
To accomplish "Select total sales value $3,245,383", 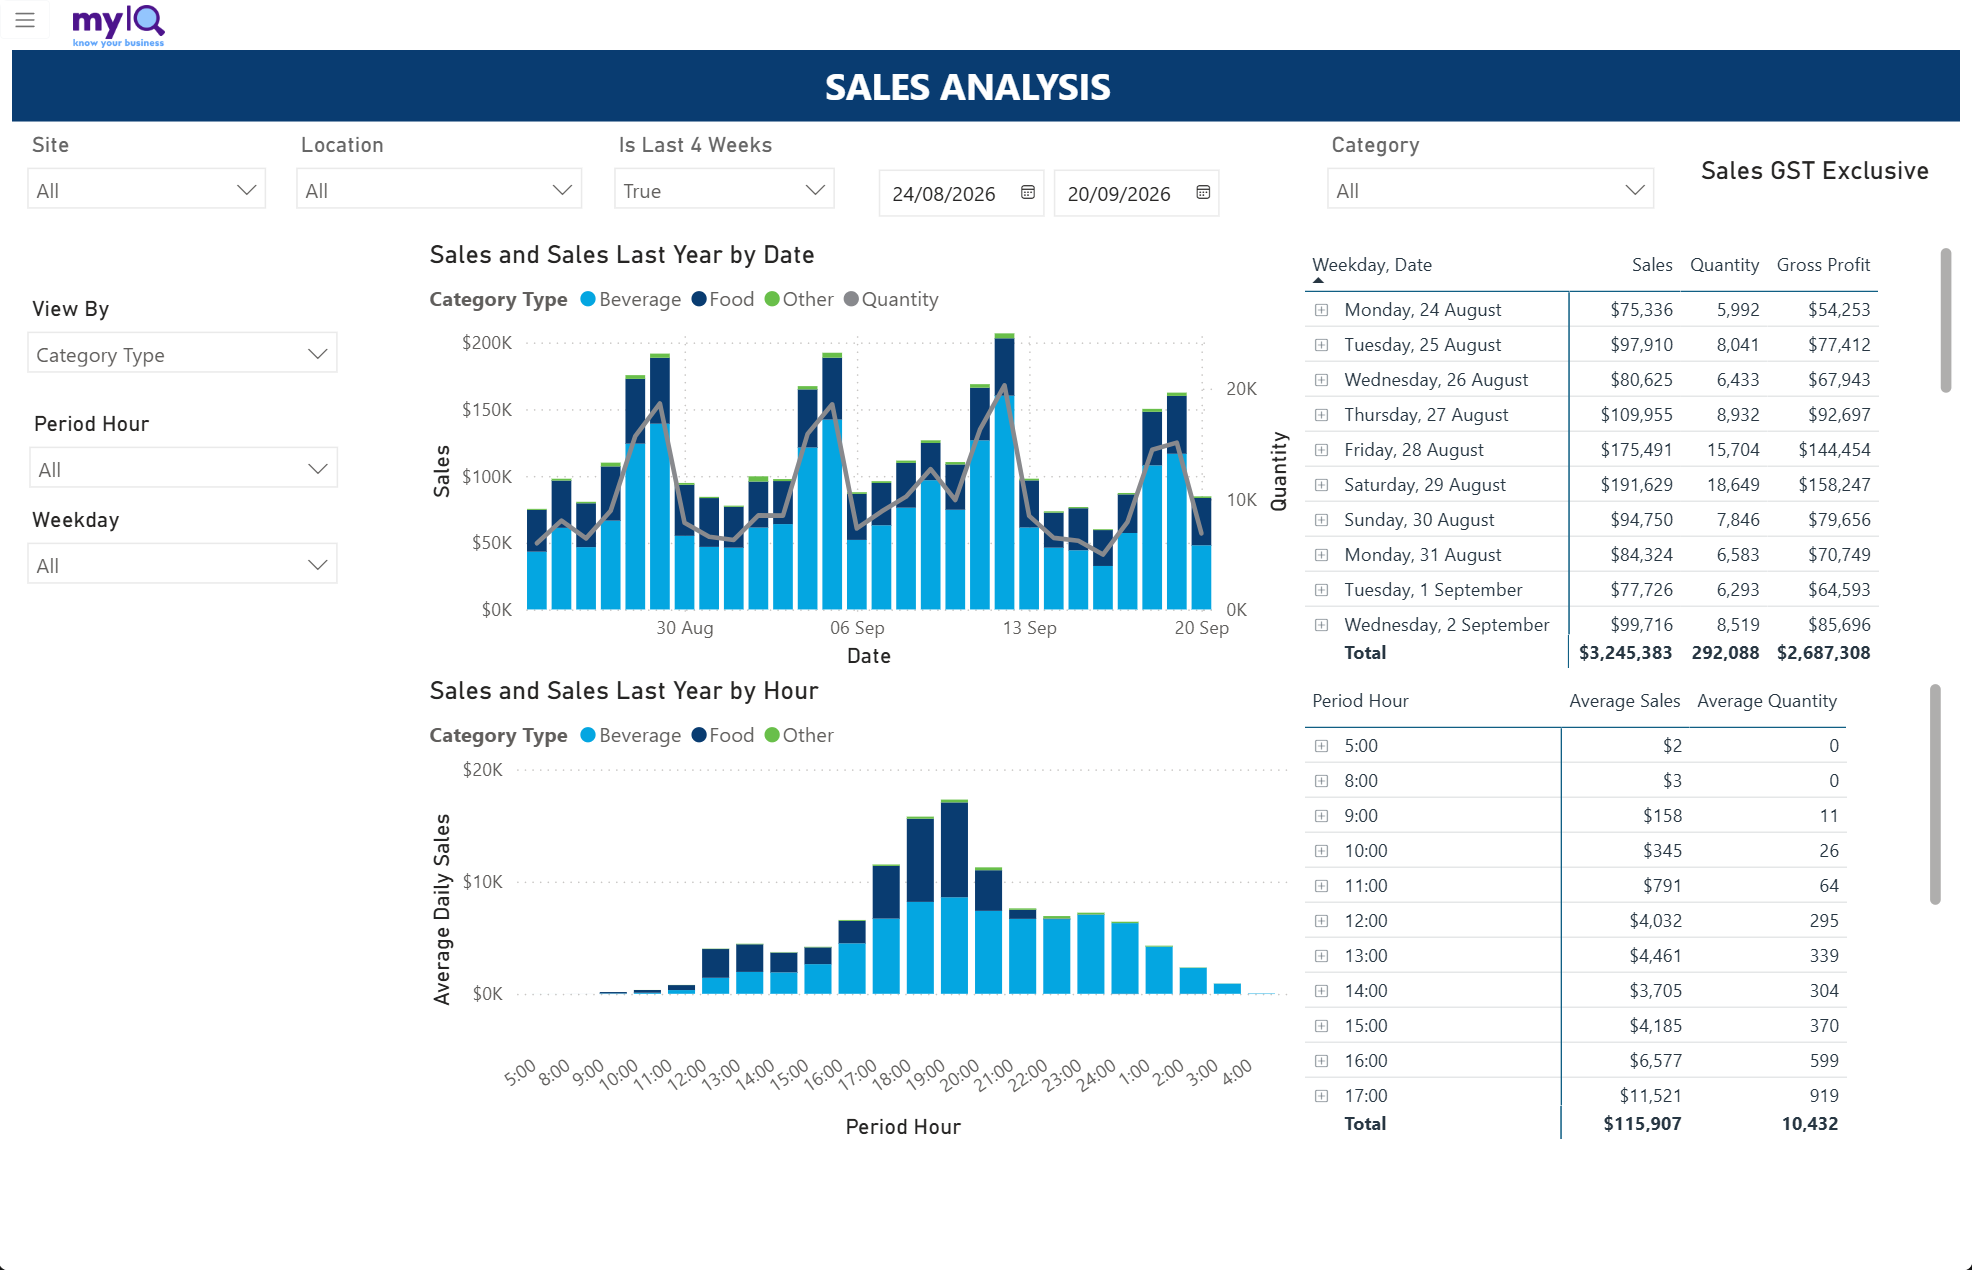I will coord(1625,653).
